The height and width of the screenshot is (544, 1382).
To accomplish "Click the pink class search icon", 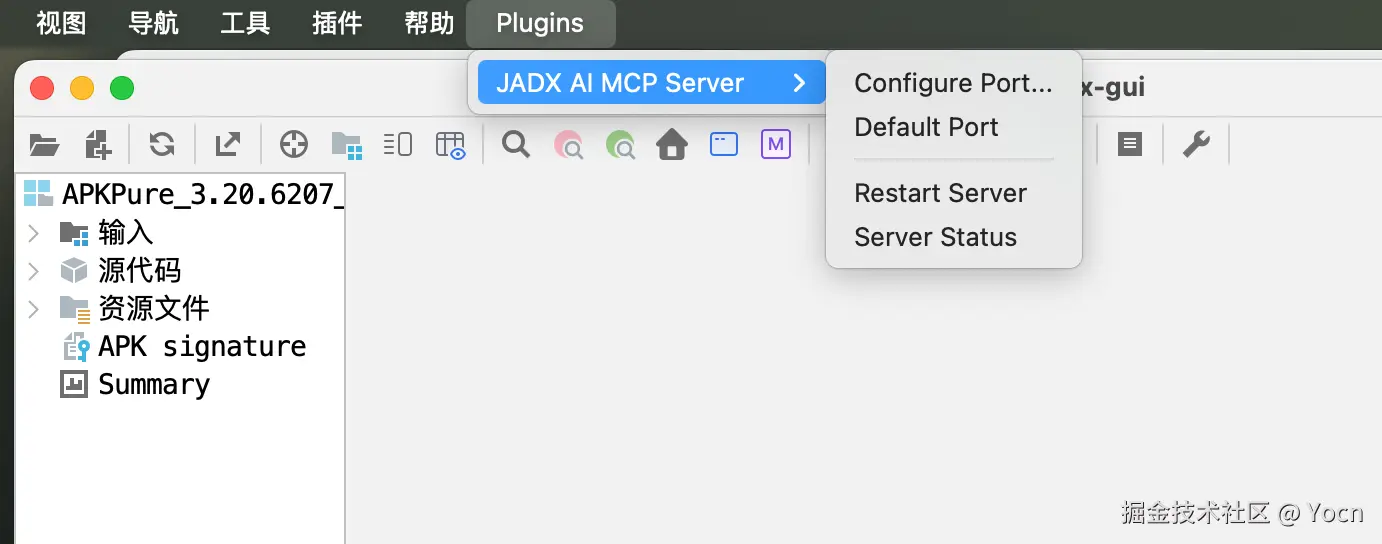I will tap(569, 145).
